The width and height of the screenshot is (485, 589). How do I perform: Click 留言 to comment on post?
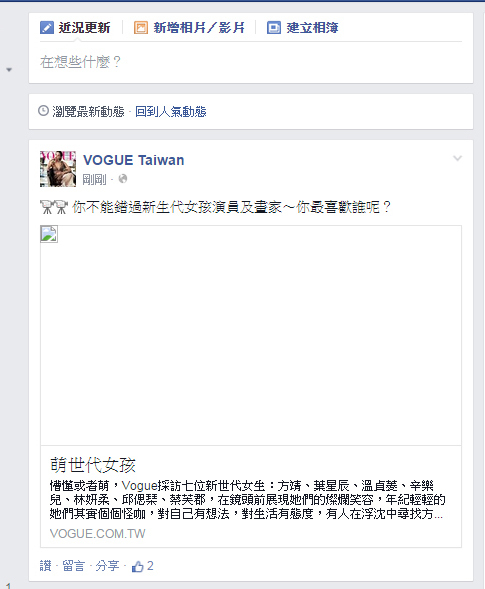coord(73,566)
